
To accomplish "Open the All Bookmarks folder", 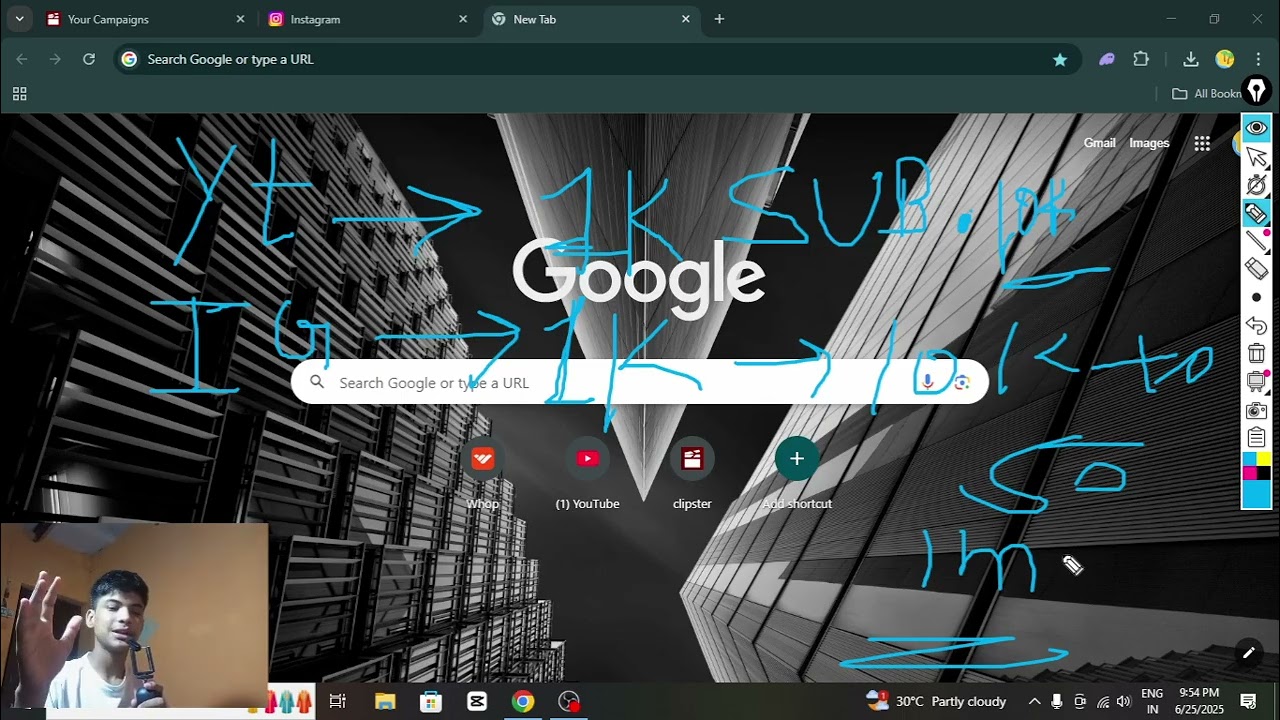I will pos(1206,93).
